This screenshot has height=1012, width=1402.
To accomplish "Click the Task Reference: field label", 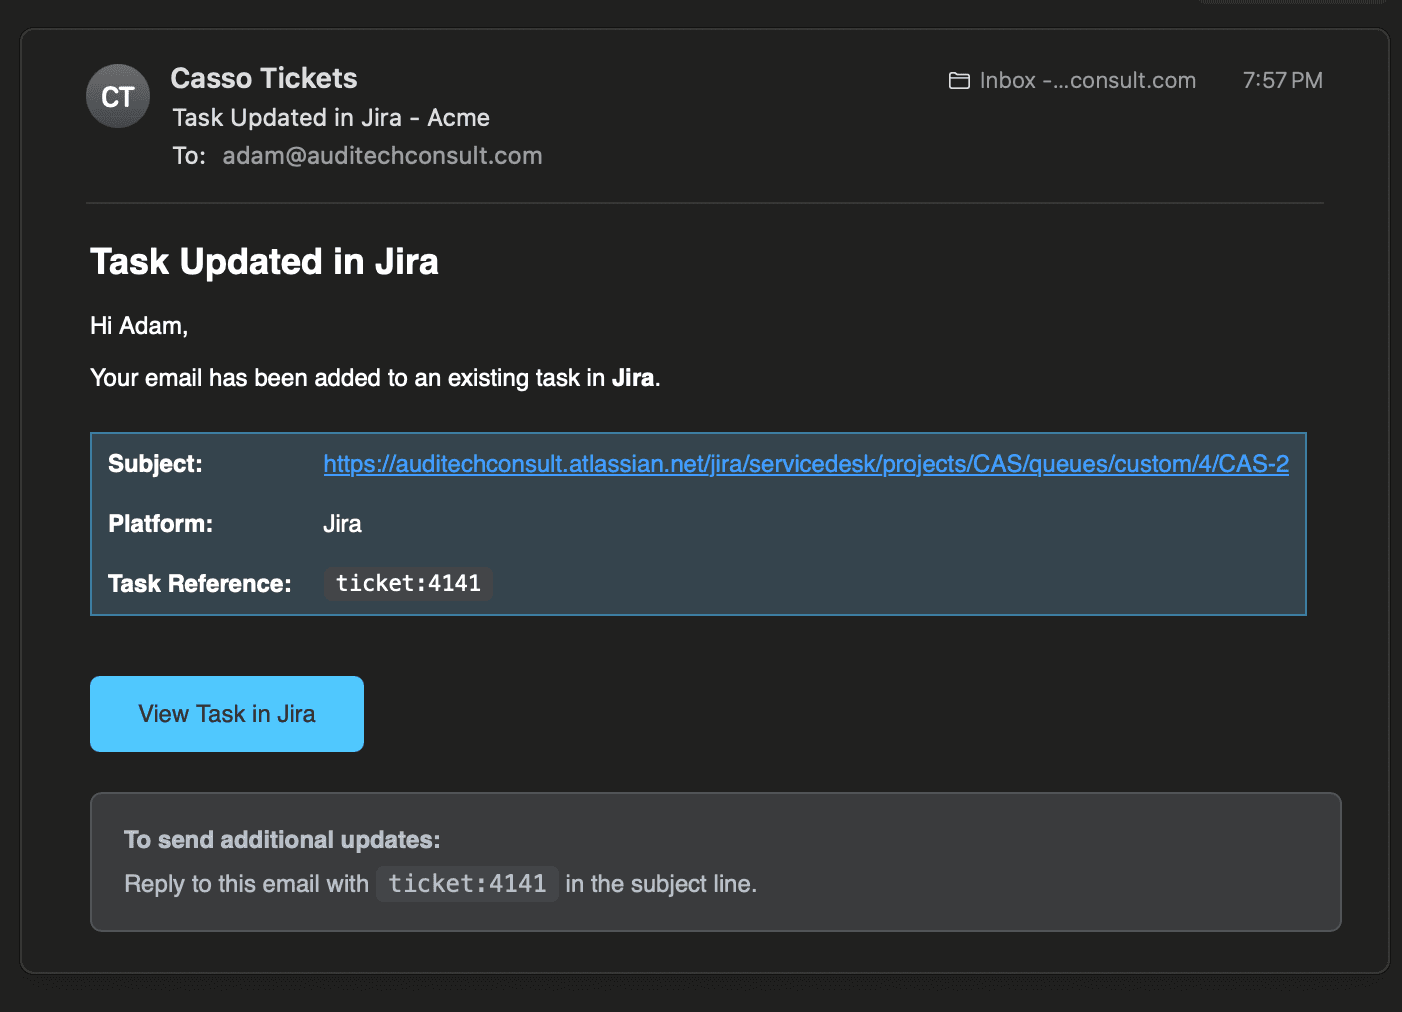I will tap(199, 583).
